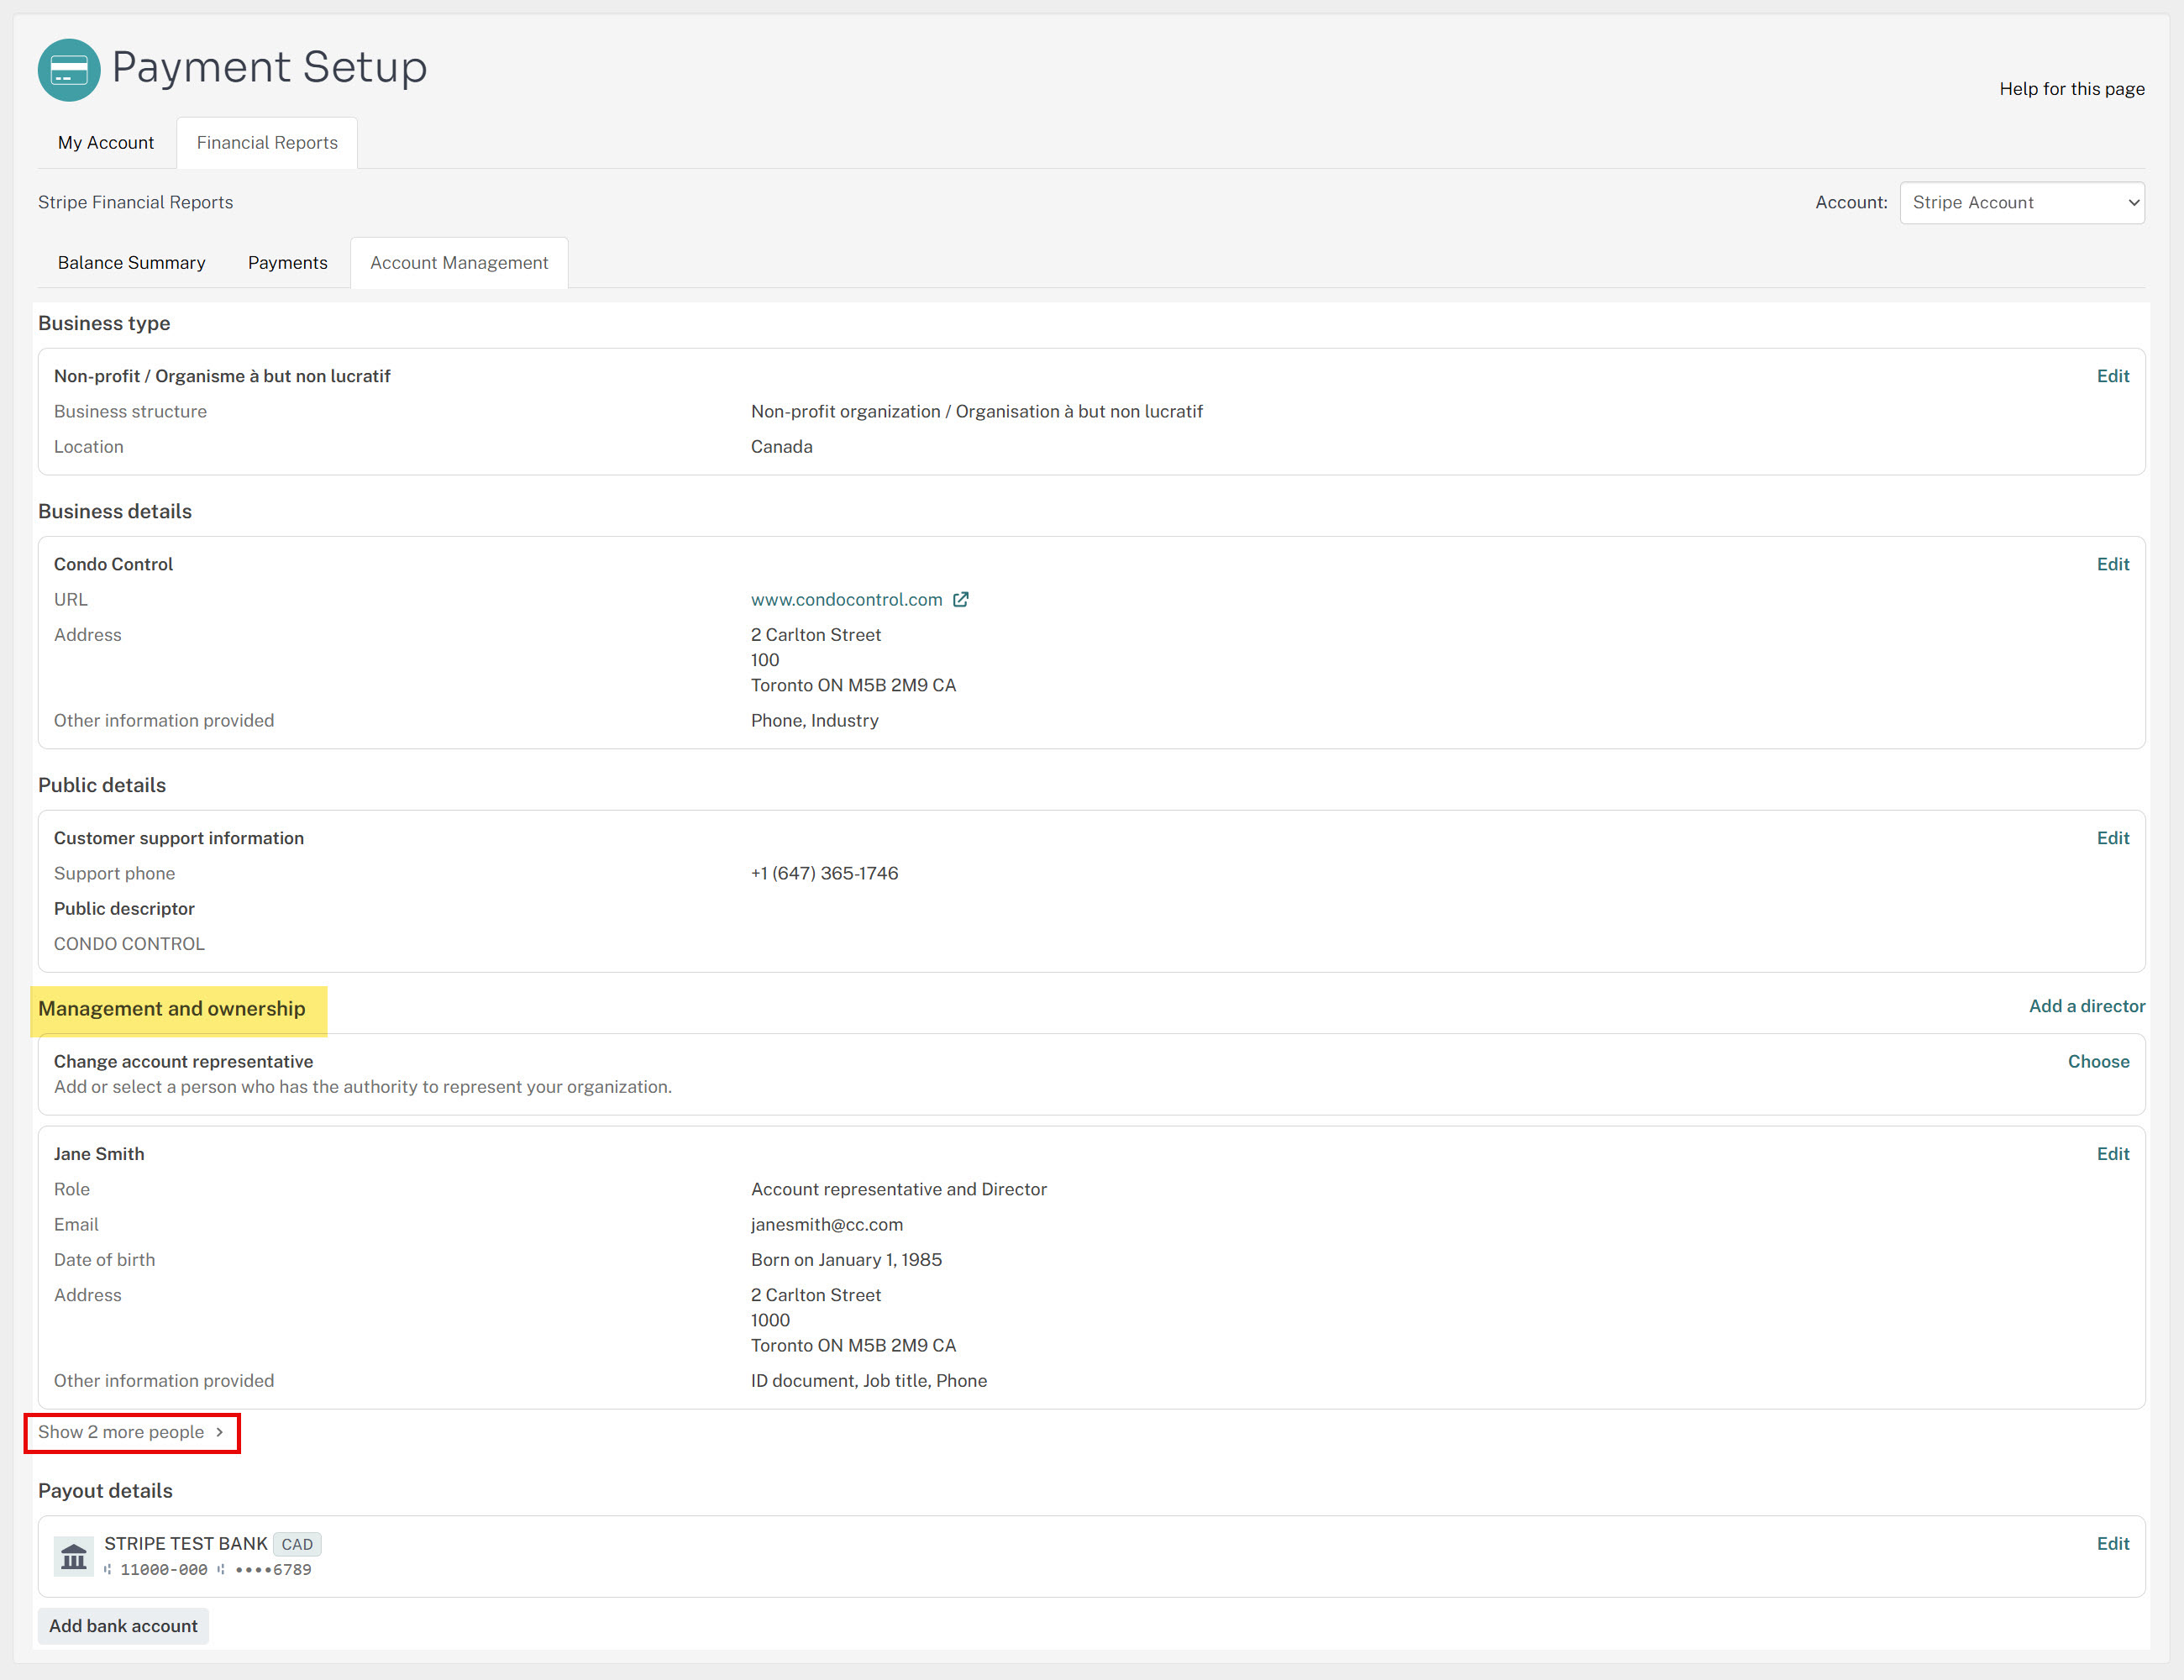Screen dimensions: 2184x1680
Task: Edit Condo Control business details
Action: click(2113, 564)
